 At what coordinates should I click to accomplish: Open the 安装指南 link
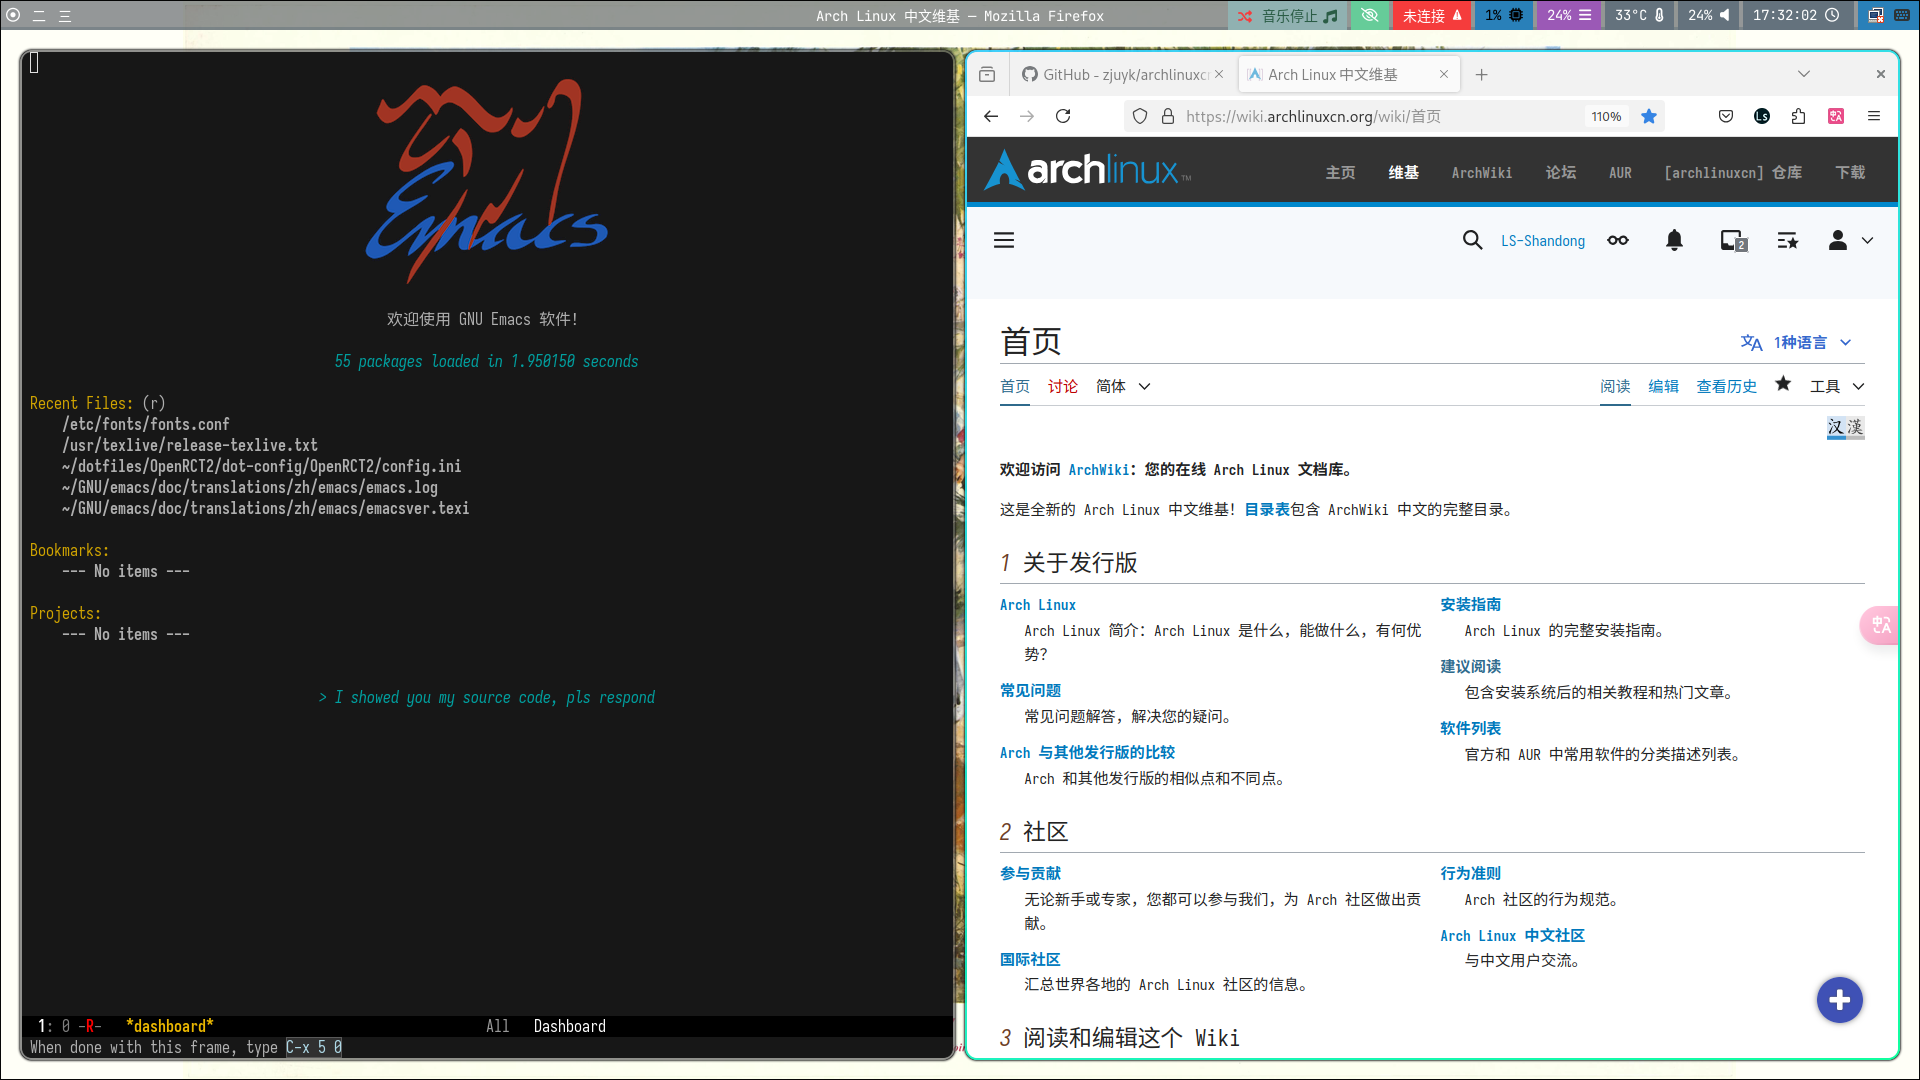1470,604
